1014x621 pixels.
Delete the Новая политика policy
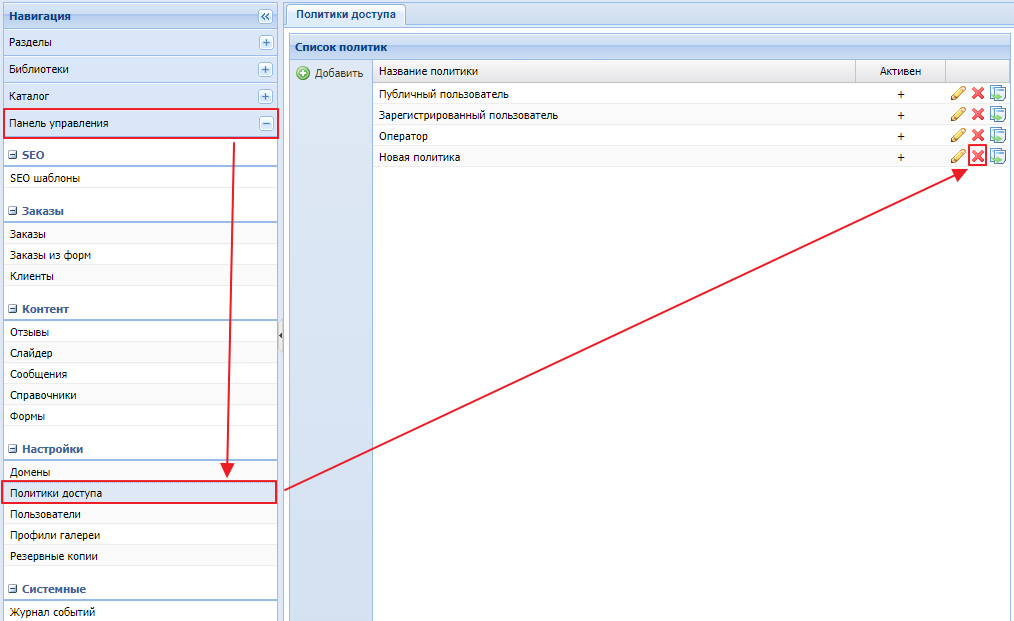978,156
